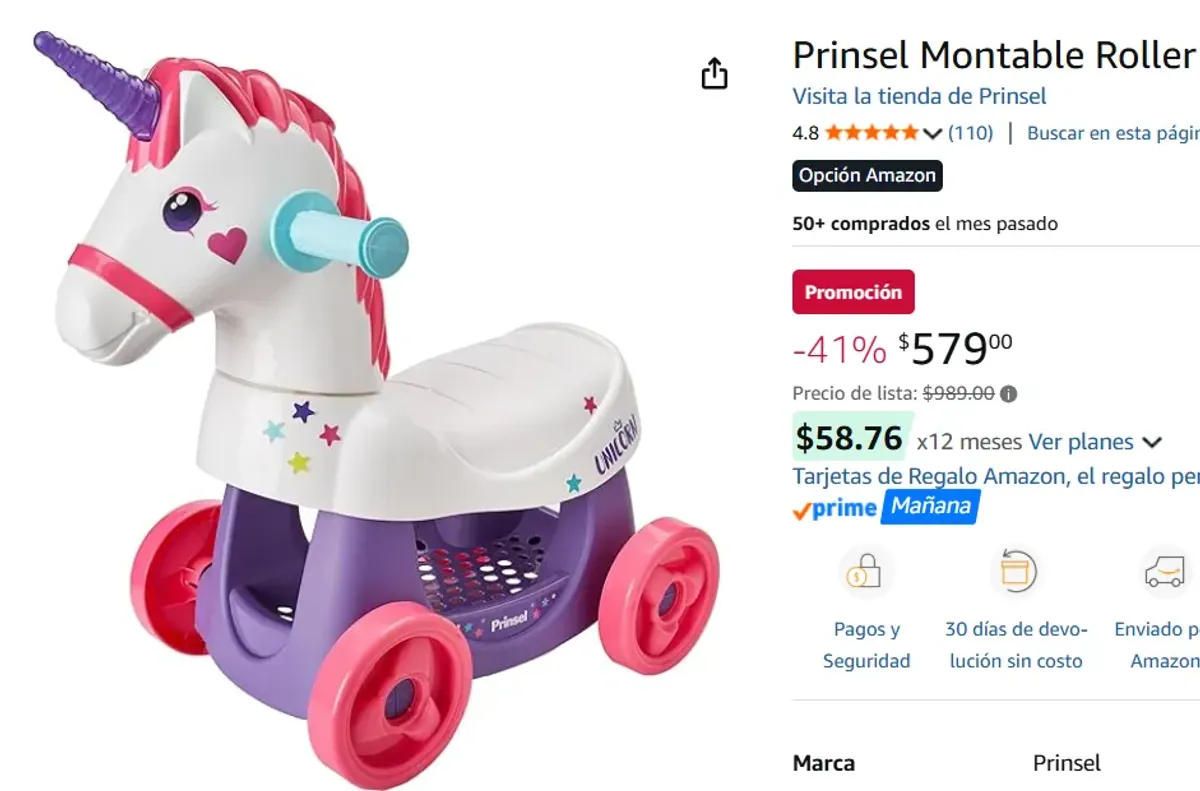Screen dimensions: 1200x791
Task: Click the Opción Amazon badge
Action: click(x=866, y=175)
